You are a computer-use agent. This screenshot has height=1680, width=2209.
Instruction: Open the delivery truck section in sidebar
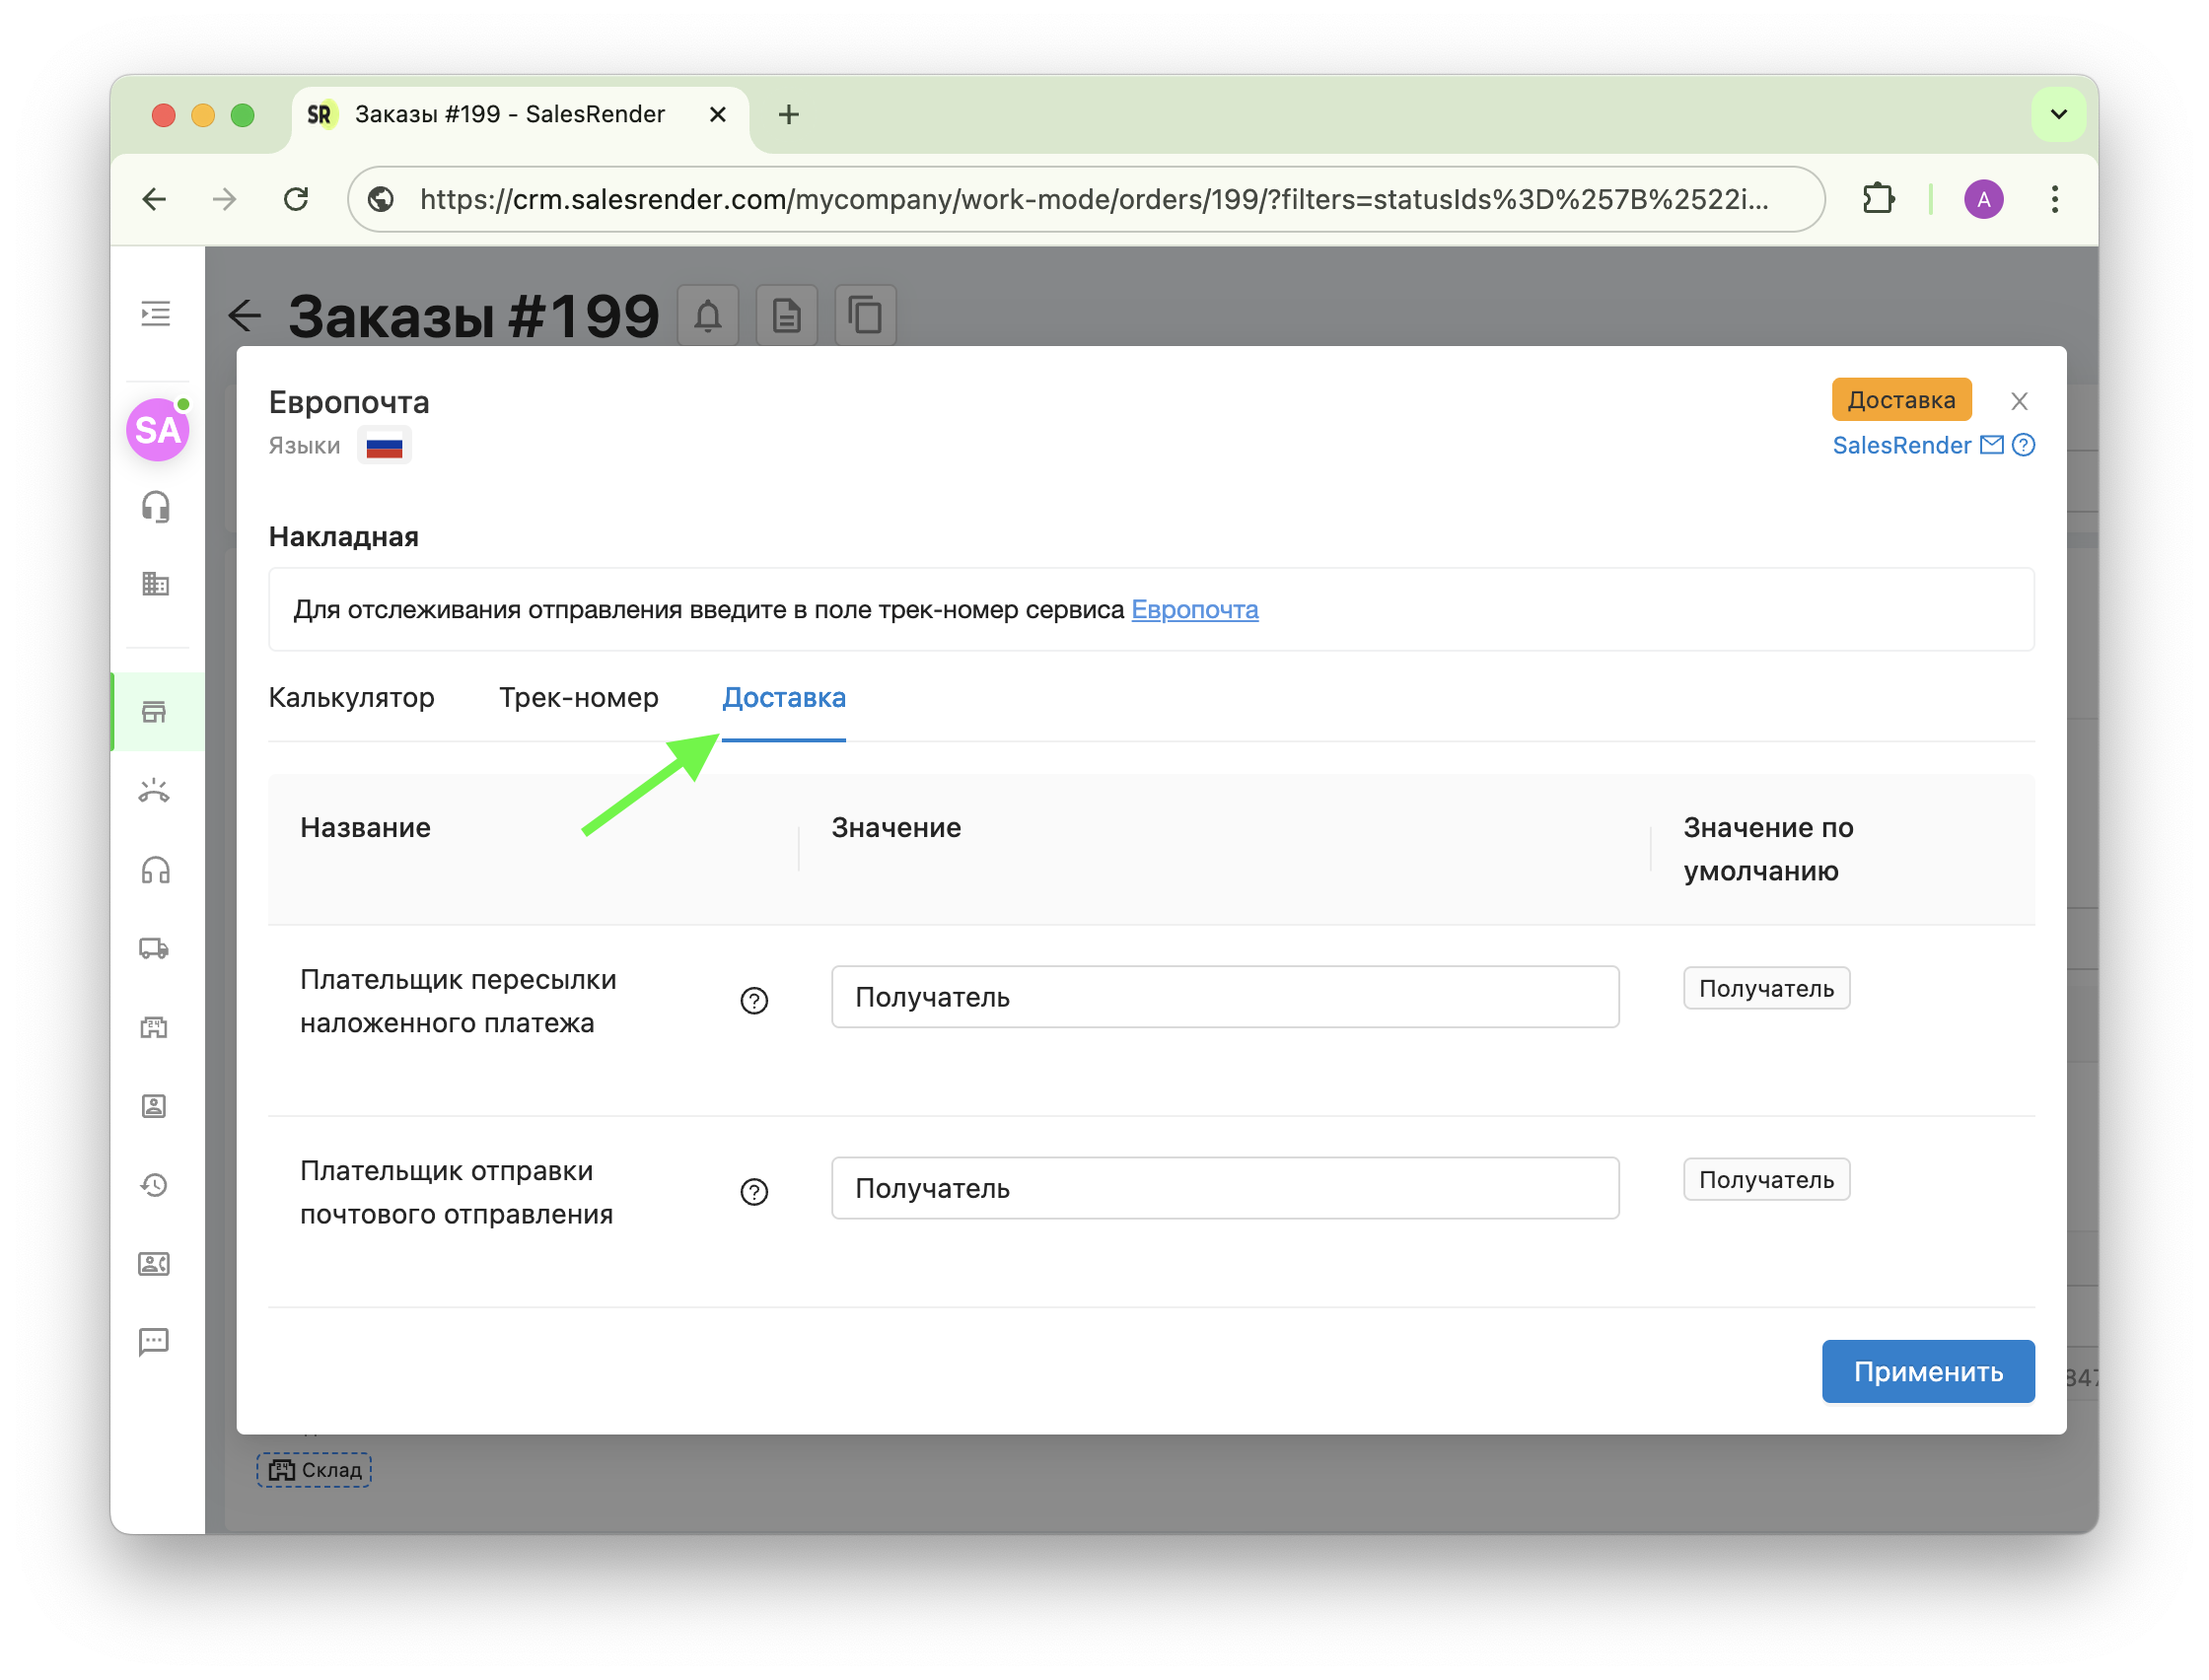154,948
